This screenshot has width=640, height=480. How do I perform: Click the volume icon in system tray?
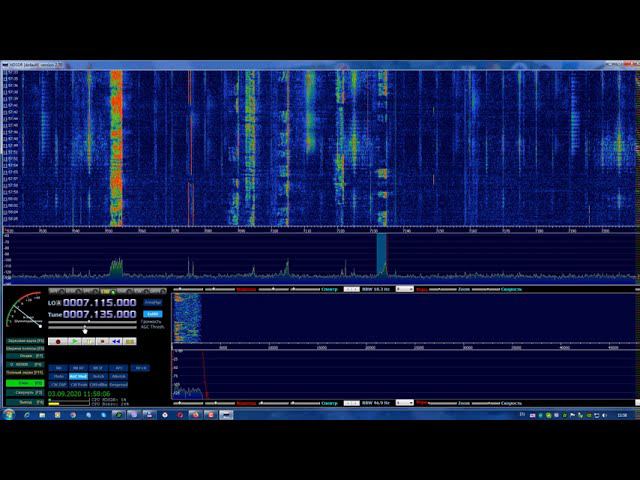point(605,415)
